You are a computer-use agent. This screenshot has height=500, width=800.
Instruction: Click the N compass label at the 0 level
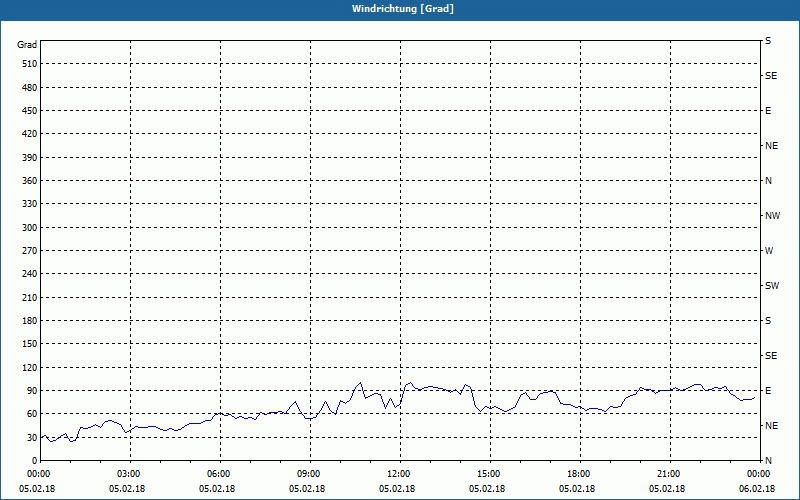[768, 461]
